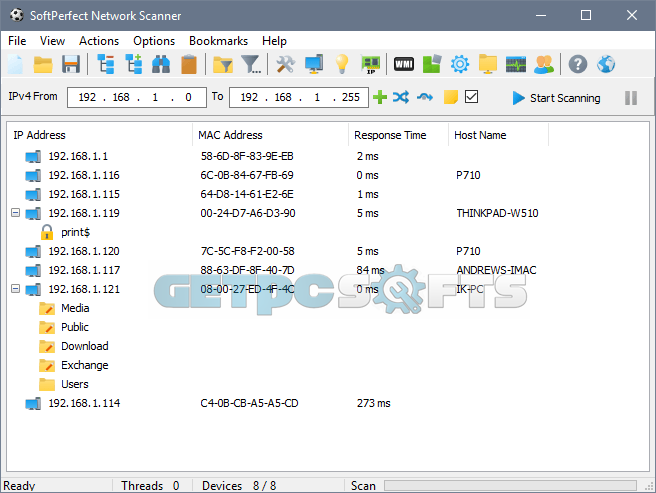Screen dimensions: 656x493
Task: Click the New file toolbar icon
Action: coord(15,64)
